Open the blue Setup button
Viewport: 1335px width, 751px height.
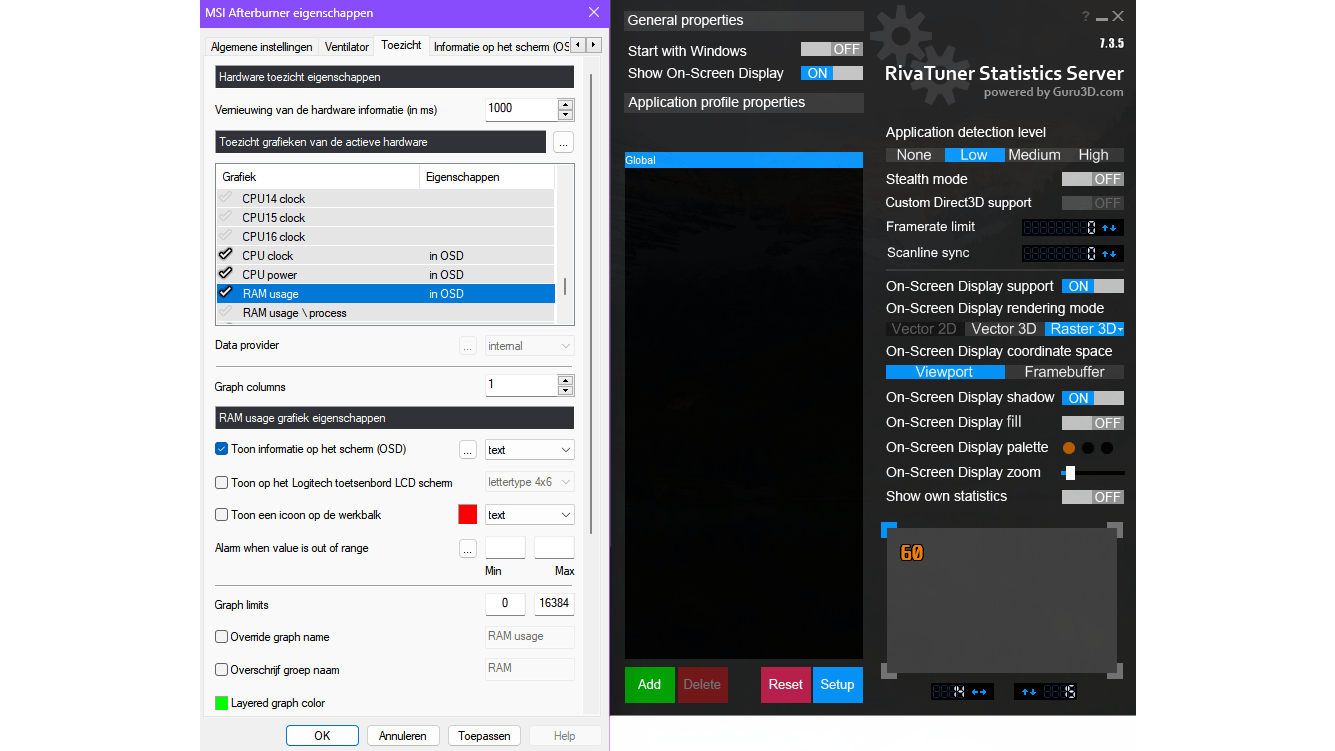coord(838,685)
